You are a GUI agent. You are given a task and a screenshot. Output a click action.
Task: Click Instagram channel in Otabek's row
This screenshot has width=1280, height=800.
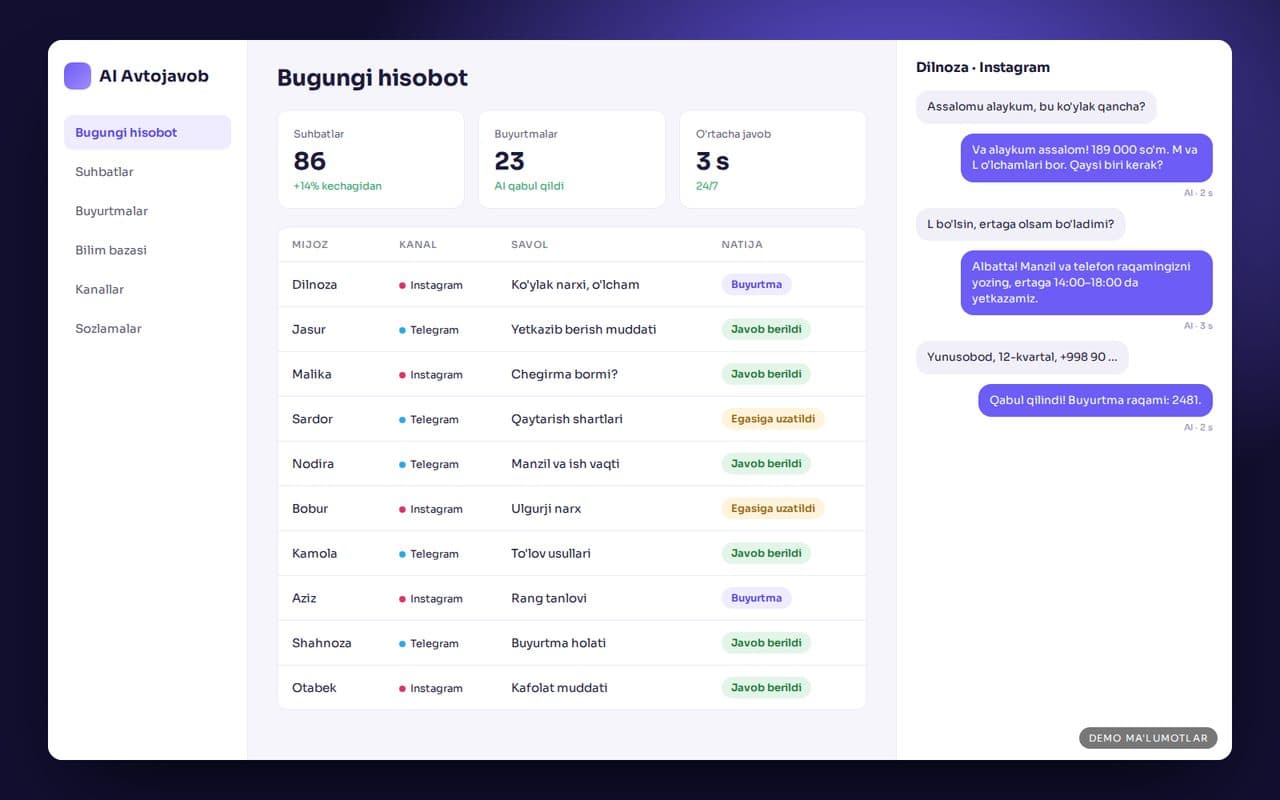coord(431,688)
